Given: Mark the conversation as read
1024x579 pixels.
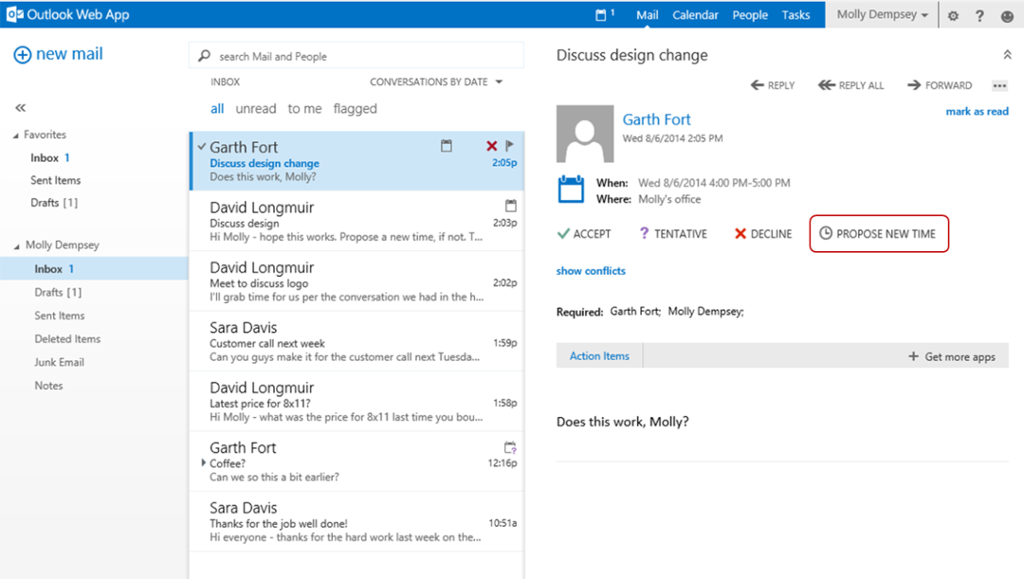Looking at the screenshot, I should tap(977, 111).
